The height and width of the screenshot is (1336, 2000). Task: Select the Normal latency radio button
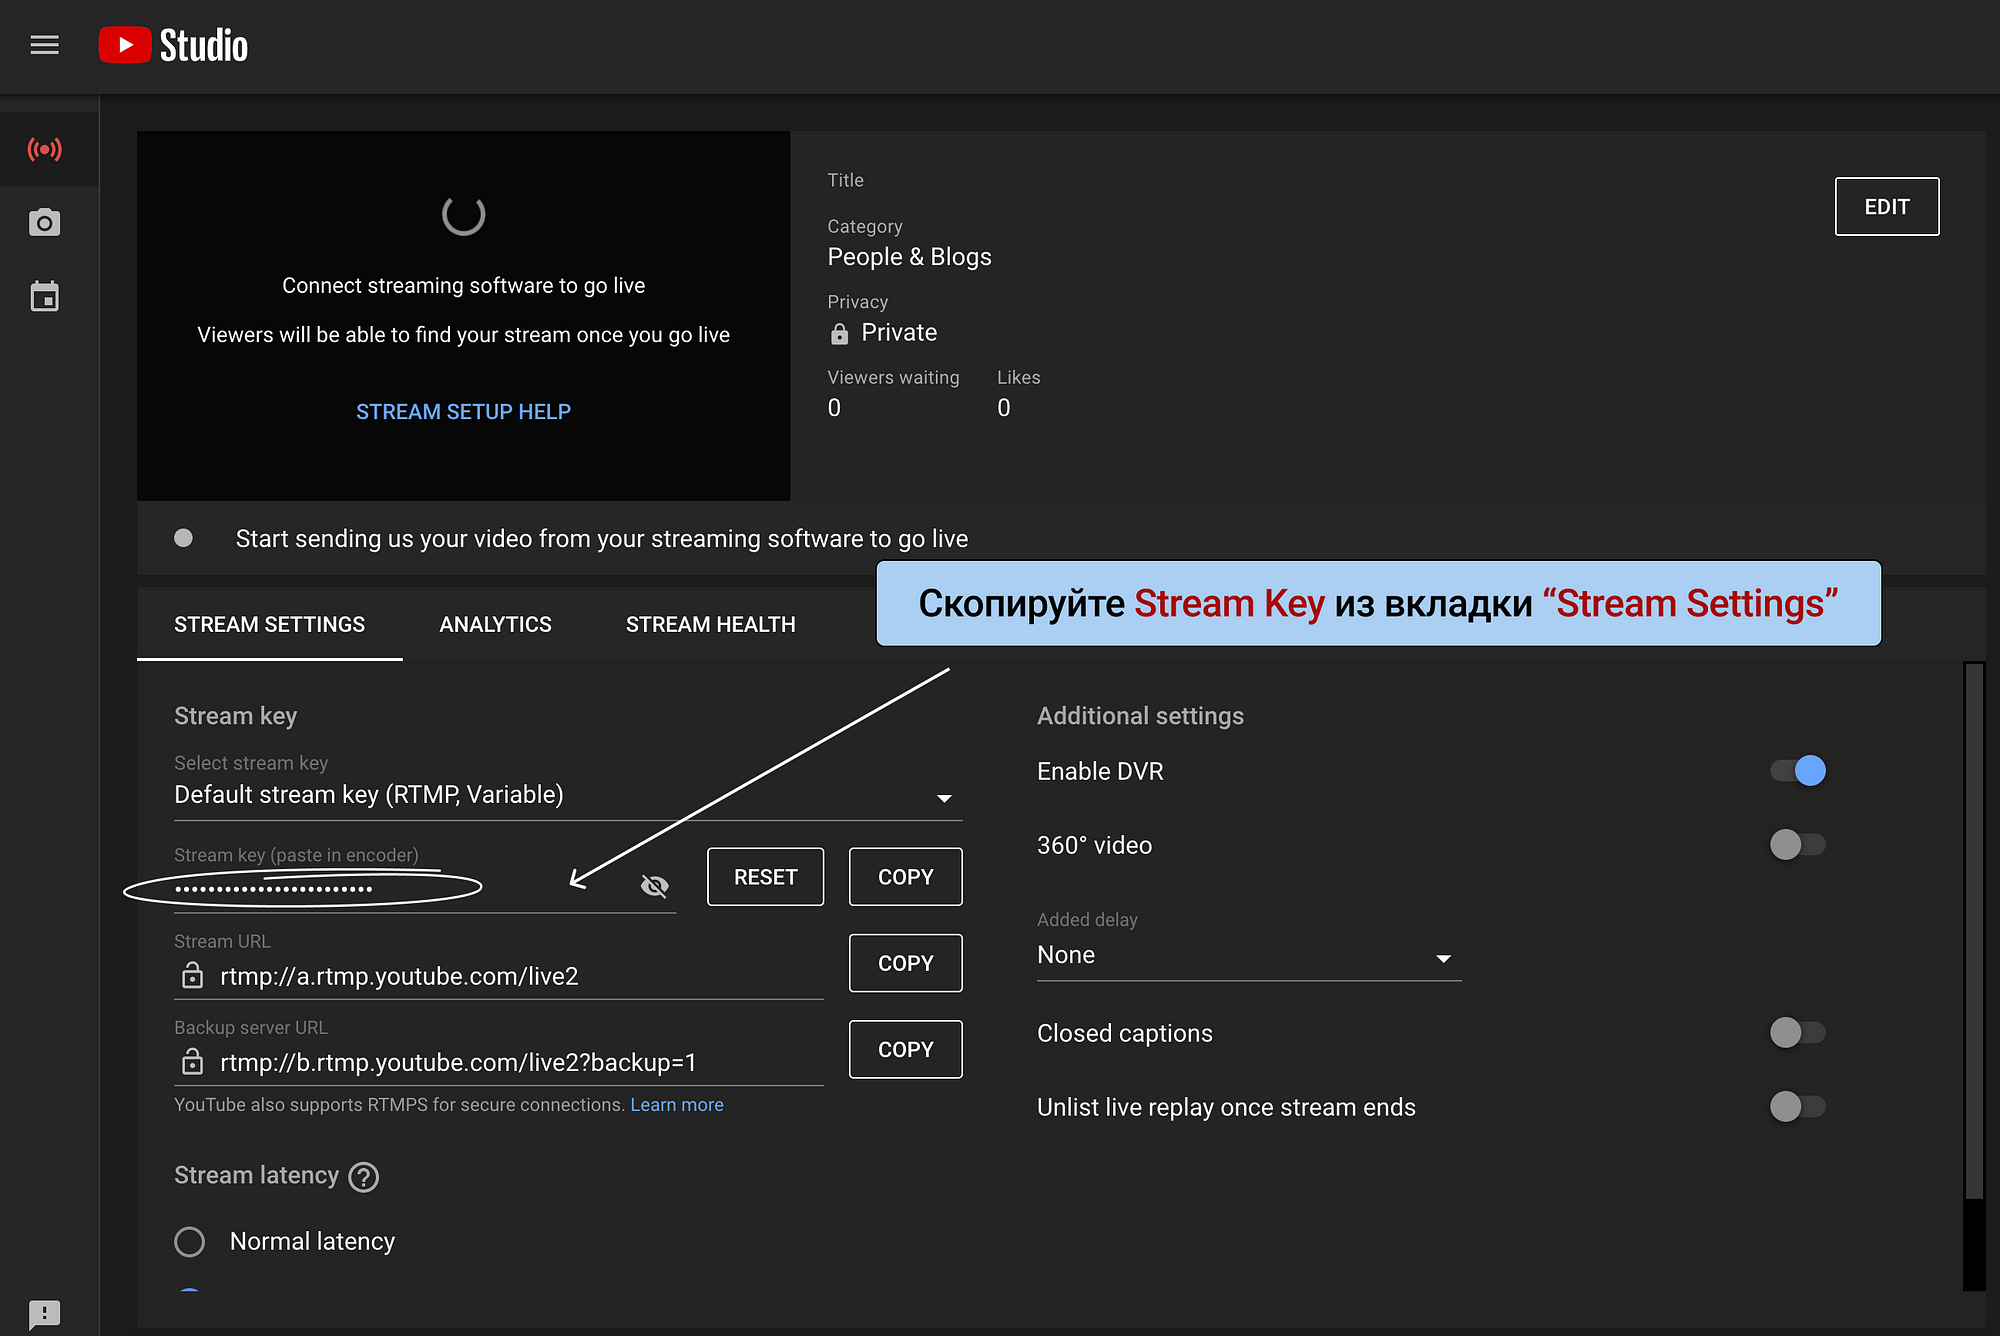tap(190, 1242)
